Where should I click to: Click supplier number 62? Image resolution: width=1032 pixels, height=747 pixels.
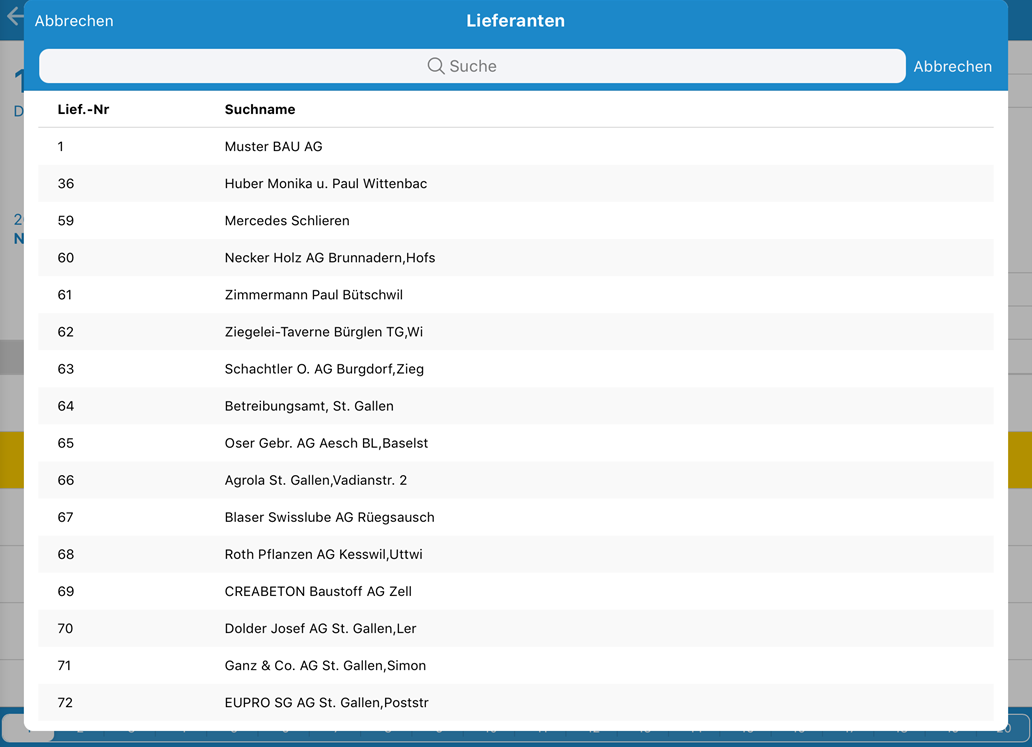point(66,332)
